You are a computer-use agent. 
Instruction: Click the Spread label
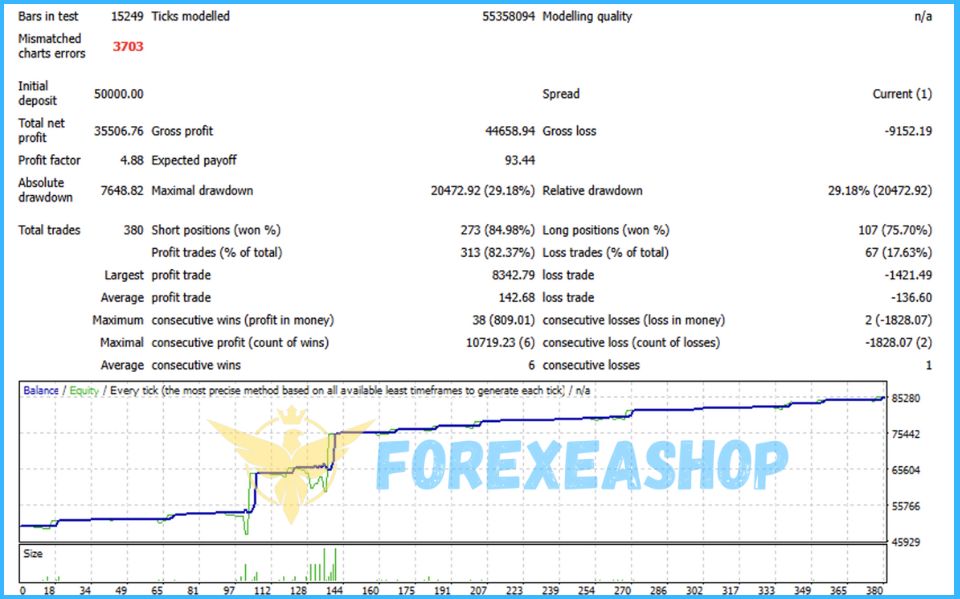(561, 94)
